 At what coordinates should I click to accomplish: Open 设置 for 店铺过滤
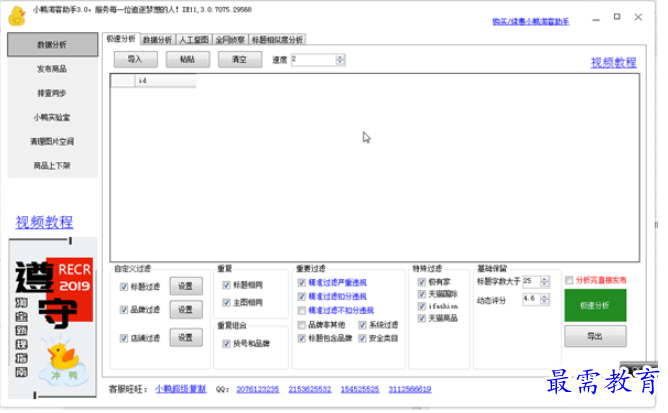[186, 338]
